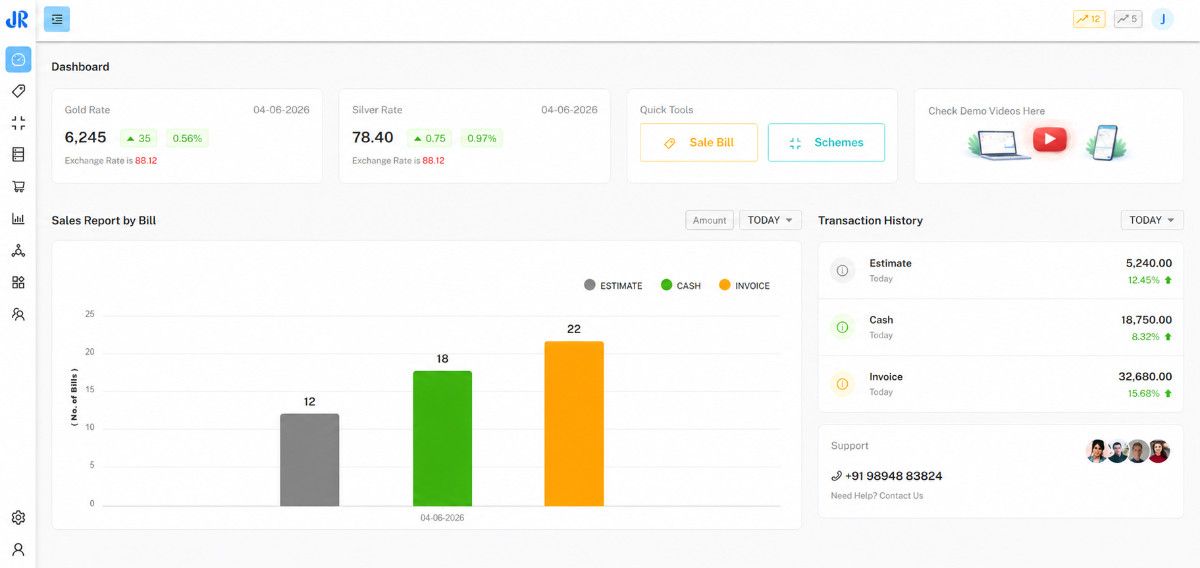Open the schemes arrows icon in sidebar
Image resolution: width=1200 pixels, height=568 pixels.
pyautogui.click(x=18, y=123)
